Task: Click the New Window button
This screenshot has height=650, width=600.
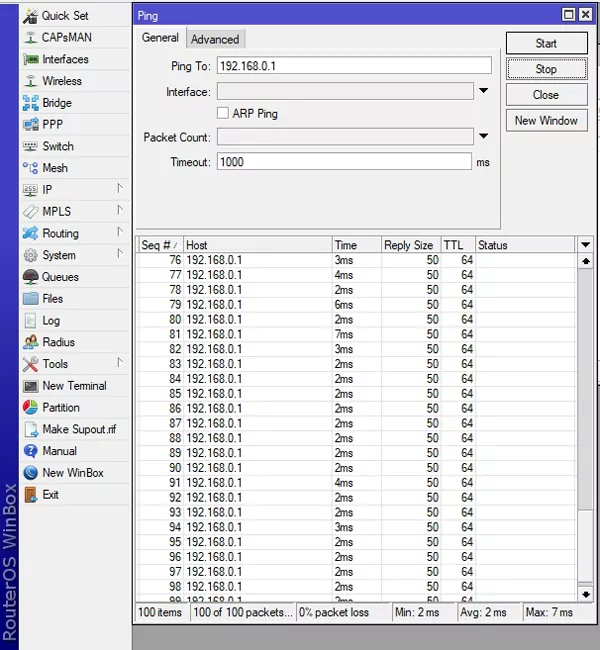Action: click(546, 121)
